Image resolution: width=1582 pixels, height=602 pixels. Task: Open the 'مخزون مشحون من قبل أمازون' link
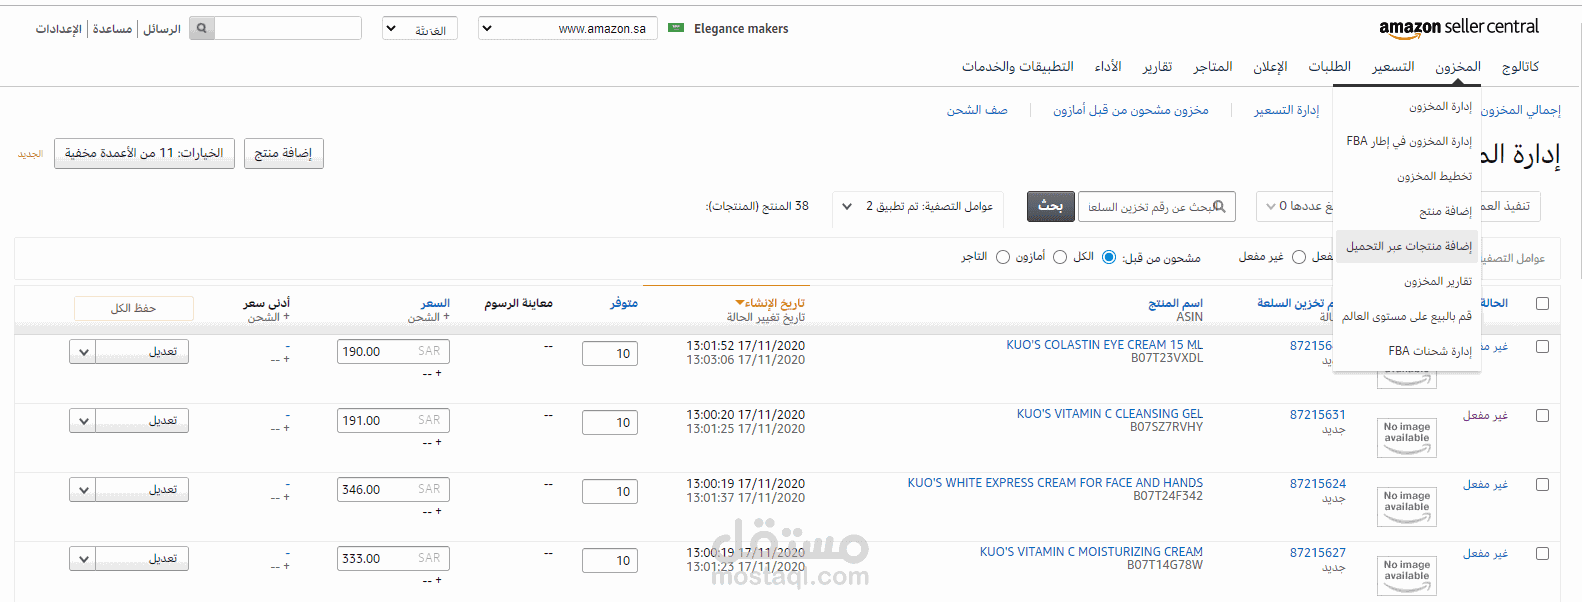1130,110
